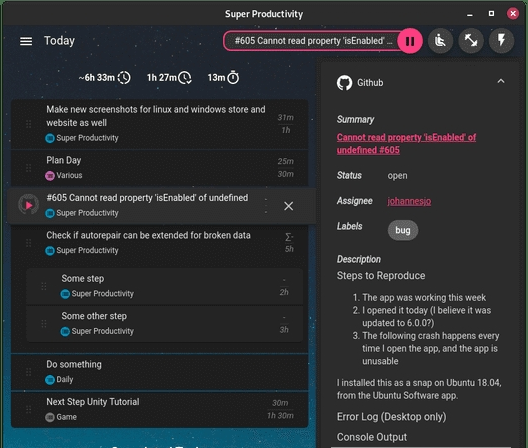Click the 1h 27m worked clock icon

185,78
